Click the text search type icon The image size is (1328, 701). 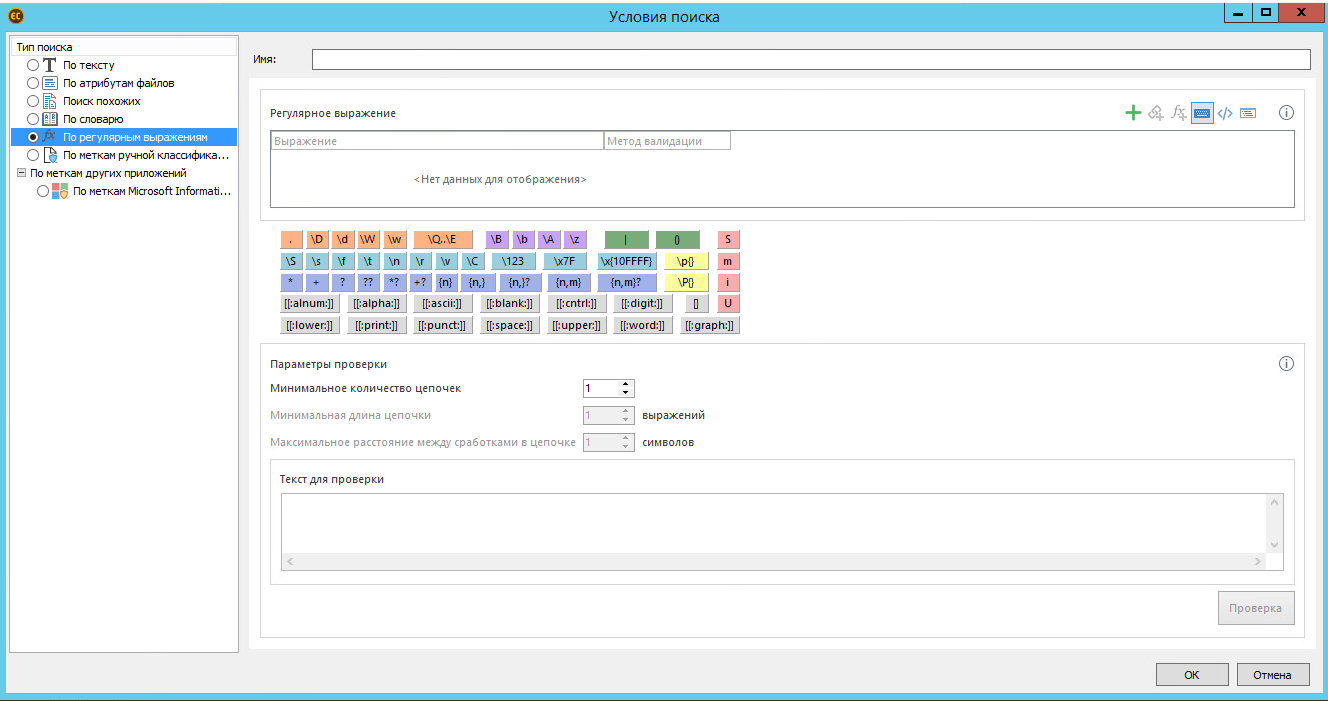50,65
